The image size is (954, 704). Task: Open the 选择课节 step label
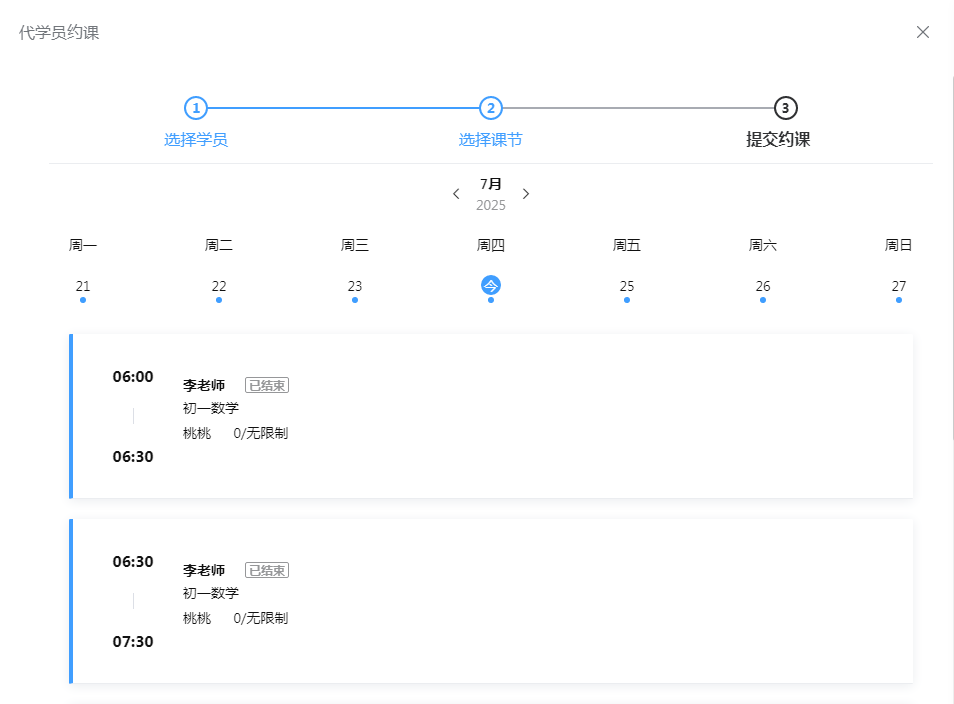click(x=490, y=140)
